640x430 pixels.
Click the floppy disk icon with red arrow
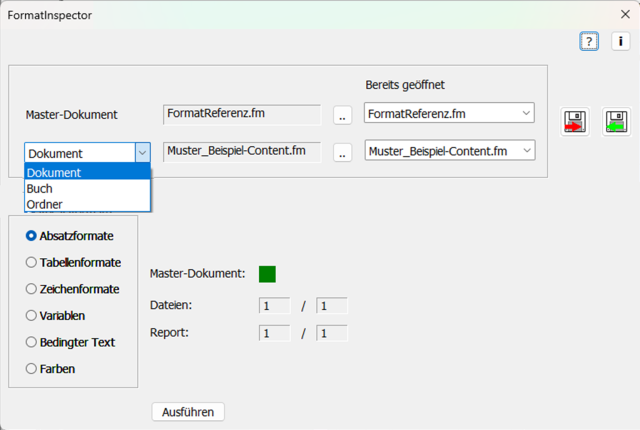coord(576,122)
